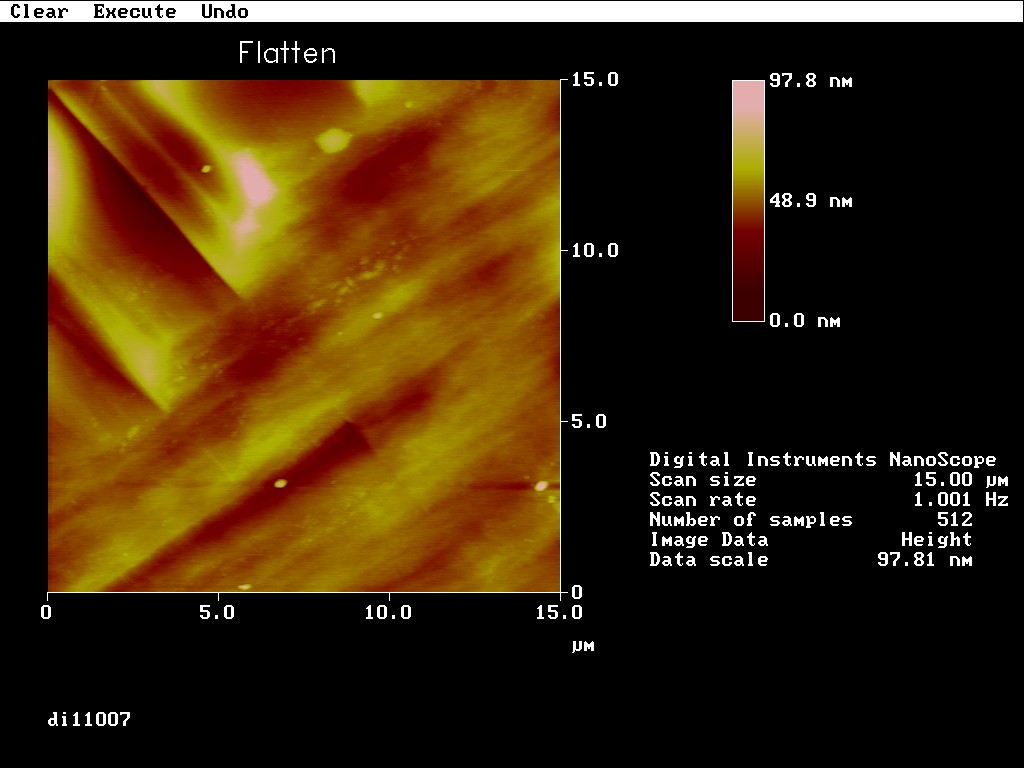Click the hexagonal bright particle near the image top
This screenshot has height=768, width=1024.
point(333,140)
